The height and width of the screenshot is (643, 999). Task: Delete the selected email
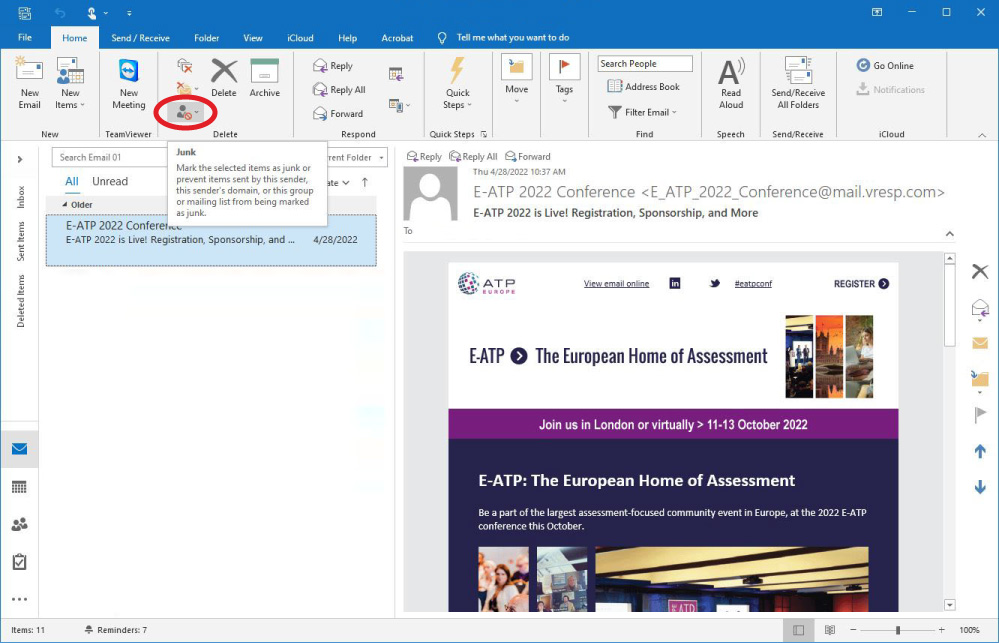pyautogui.click(x=224, y=78)
